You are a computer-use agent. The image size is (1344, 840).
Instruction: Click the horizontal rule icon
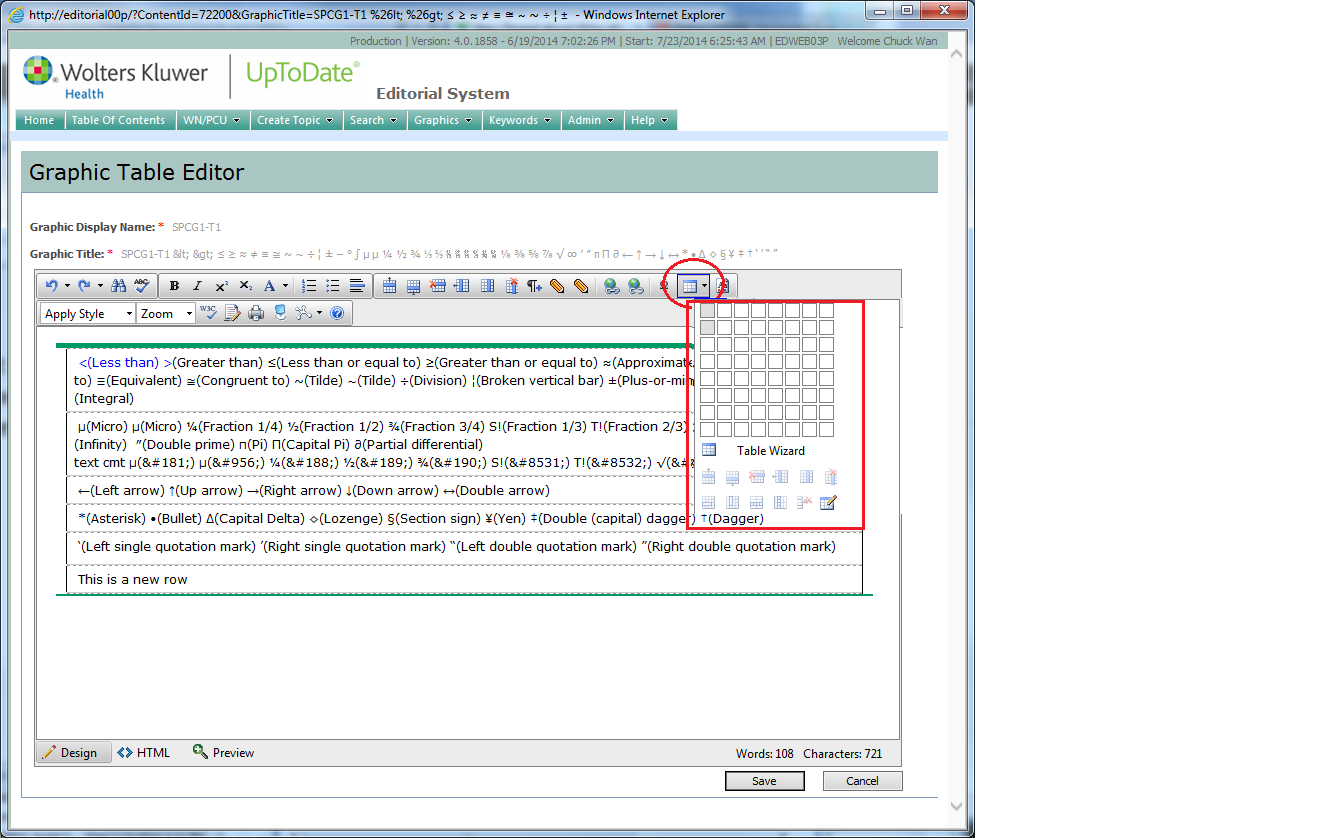pos(357,286)
